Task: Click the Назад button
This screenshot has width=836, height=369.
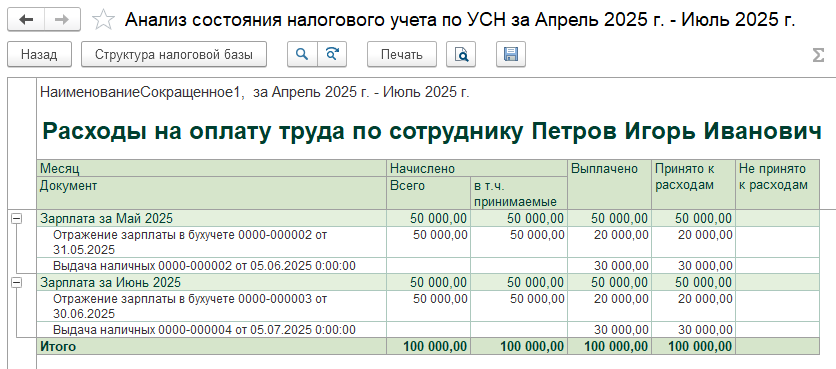Action: tap(39, 54)
